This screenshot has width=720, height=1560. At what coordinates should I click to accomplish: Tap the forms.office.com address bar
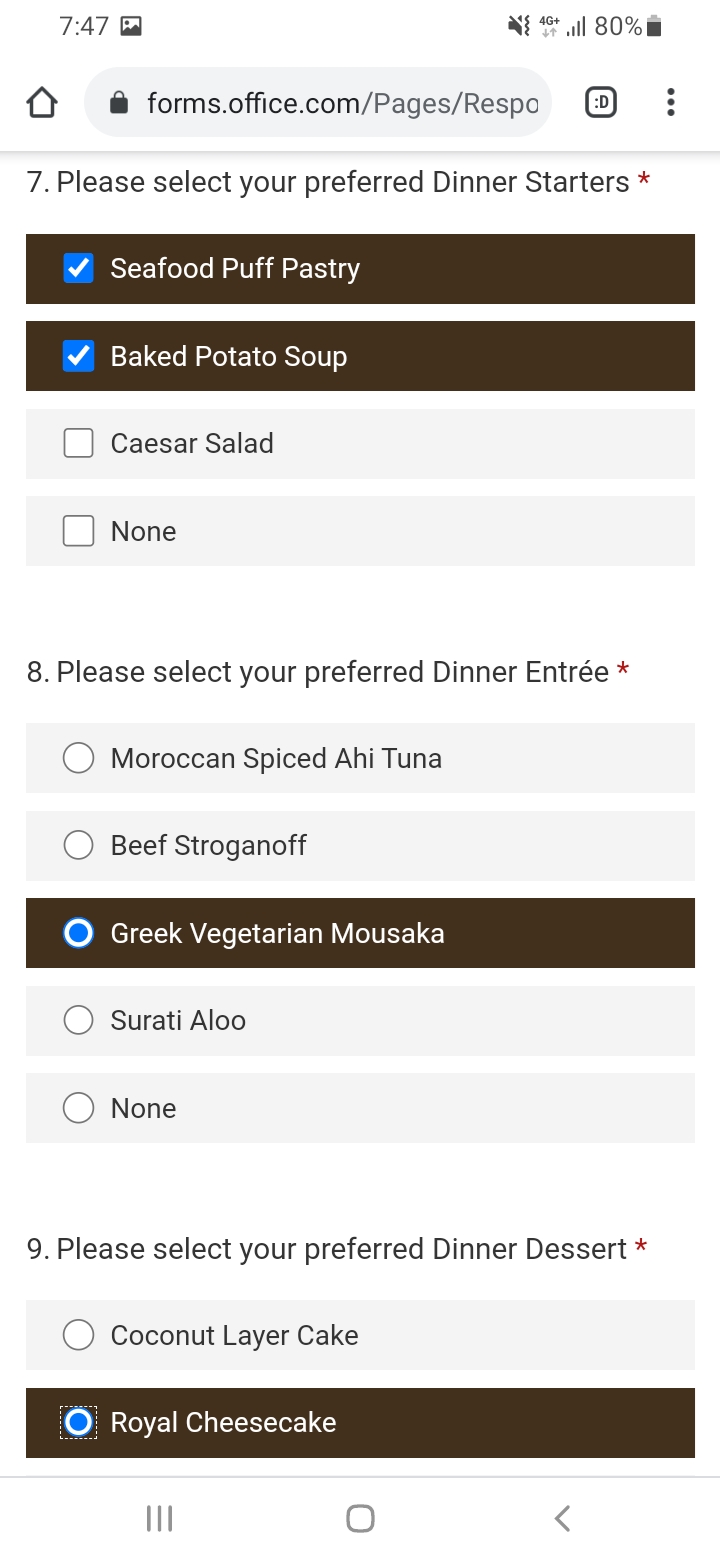pos(340,103)
